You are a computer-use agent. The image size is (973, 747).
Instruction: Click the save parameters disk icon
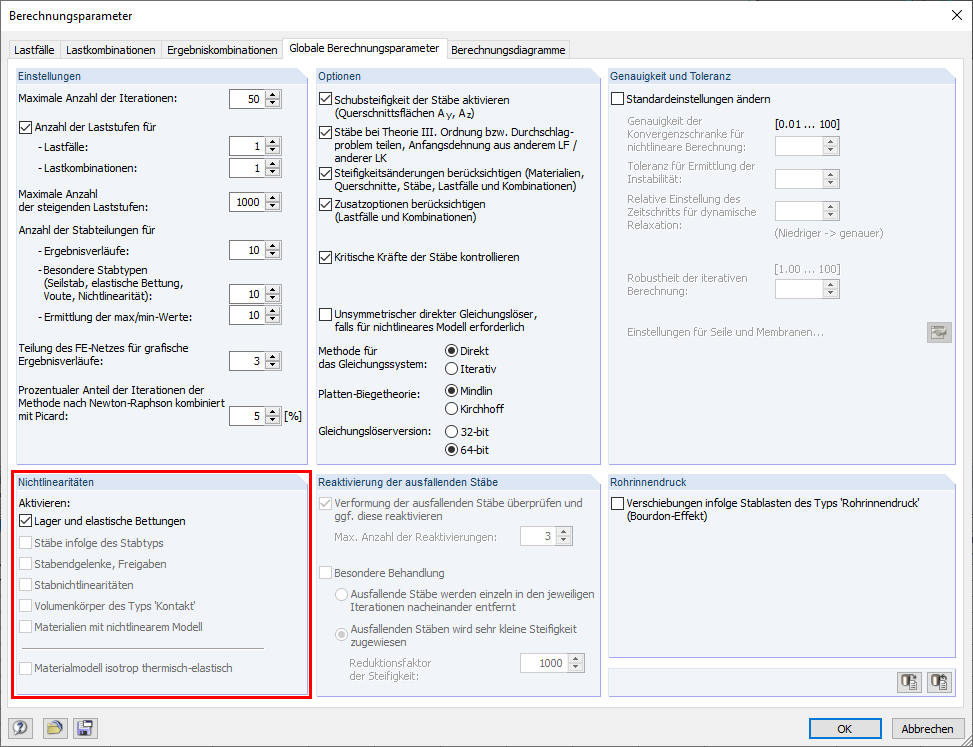pos(85,728)
